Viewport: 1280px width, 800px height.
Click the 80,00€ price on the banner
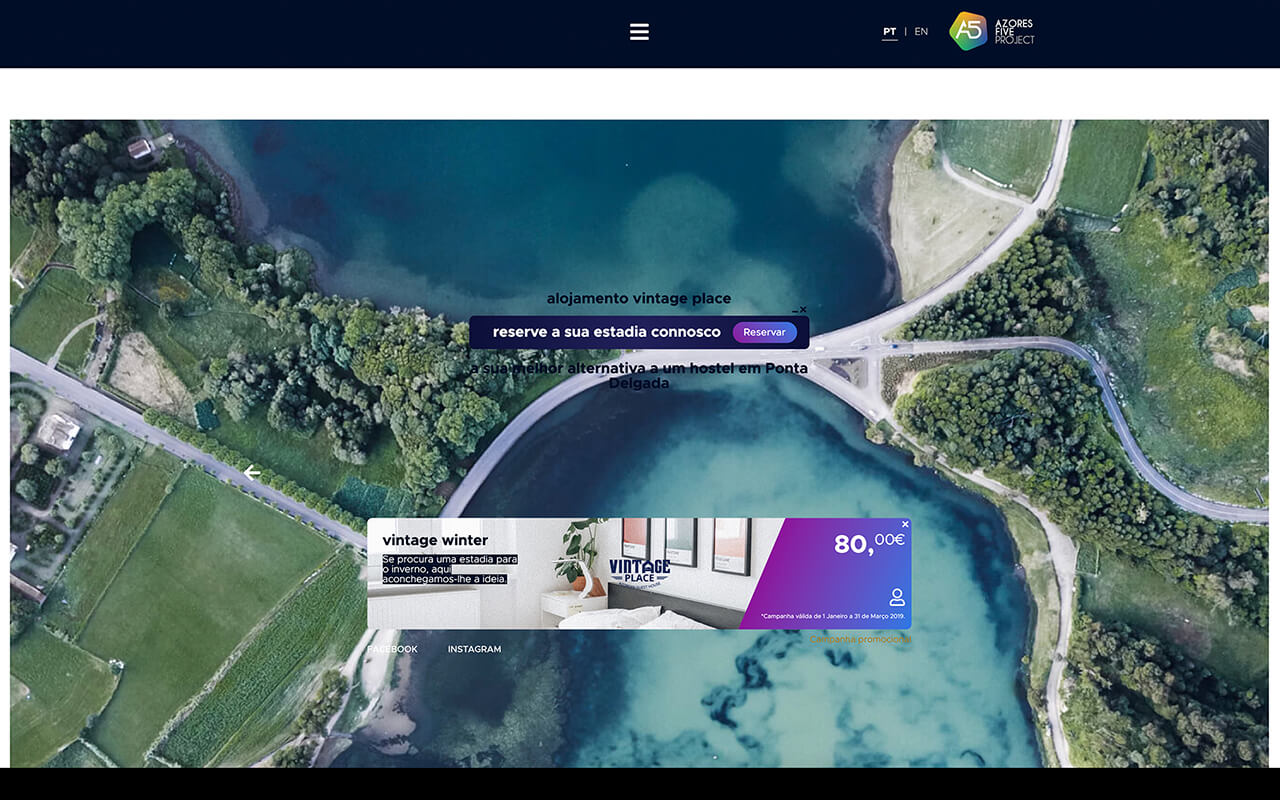click(x=868, y=543)
